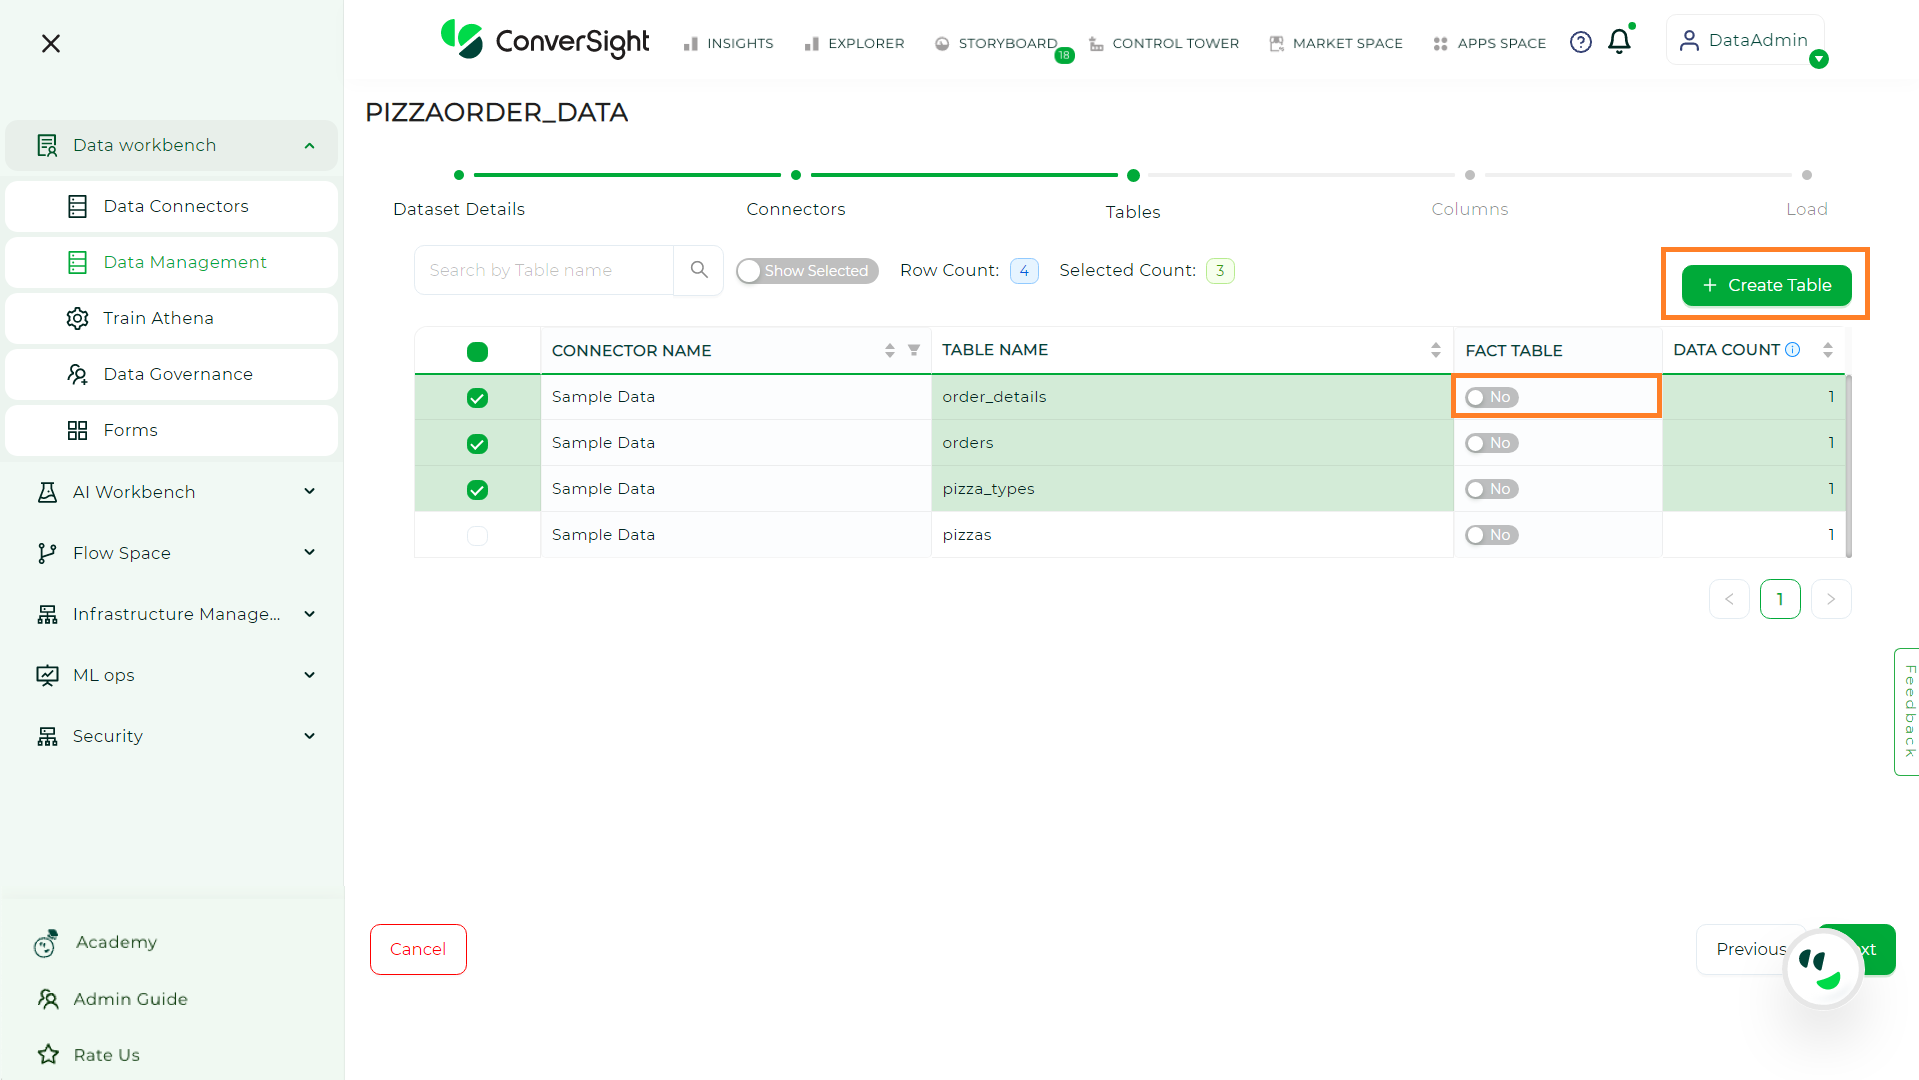The height and width of the screenshot is (1080, 1919).
Task: Go to previous page arrow
Action: tap(1729, 599)
